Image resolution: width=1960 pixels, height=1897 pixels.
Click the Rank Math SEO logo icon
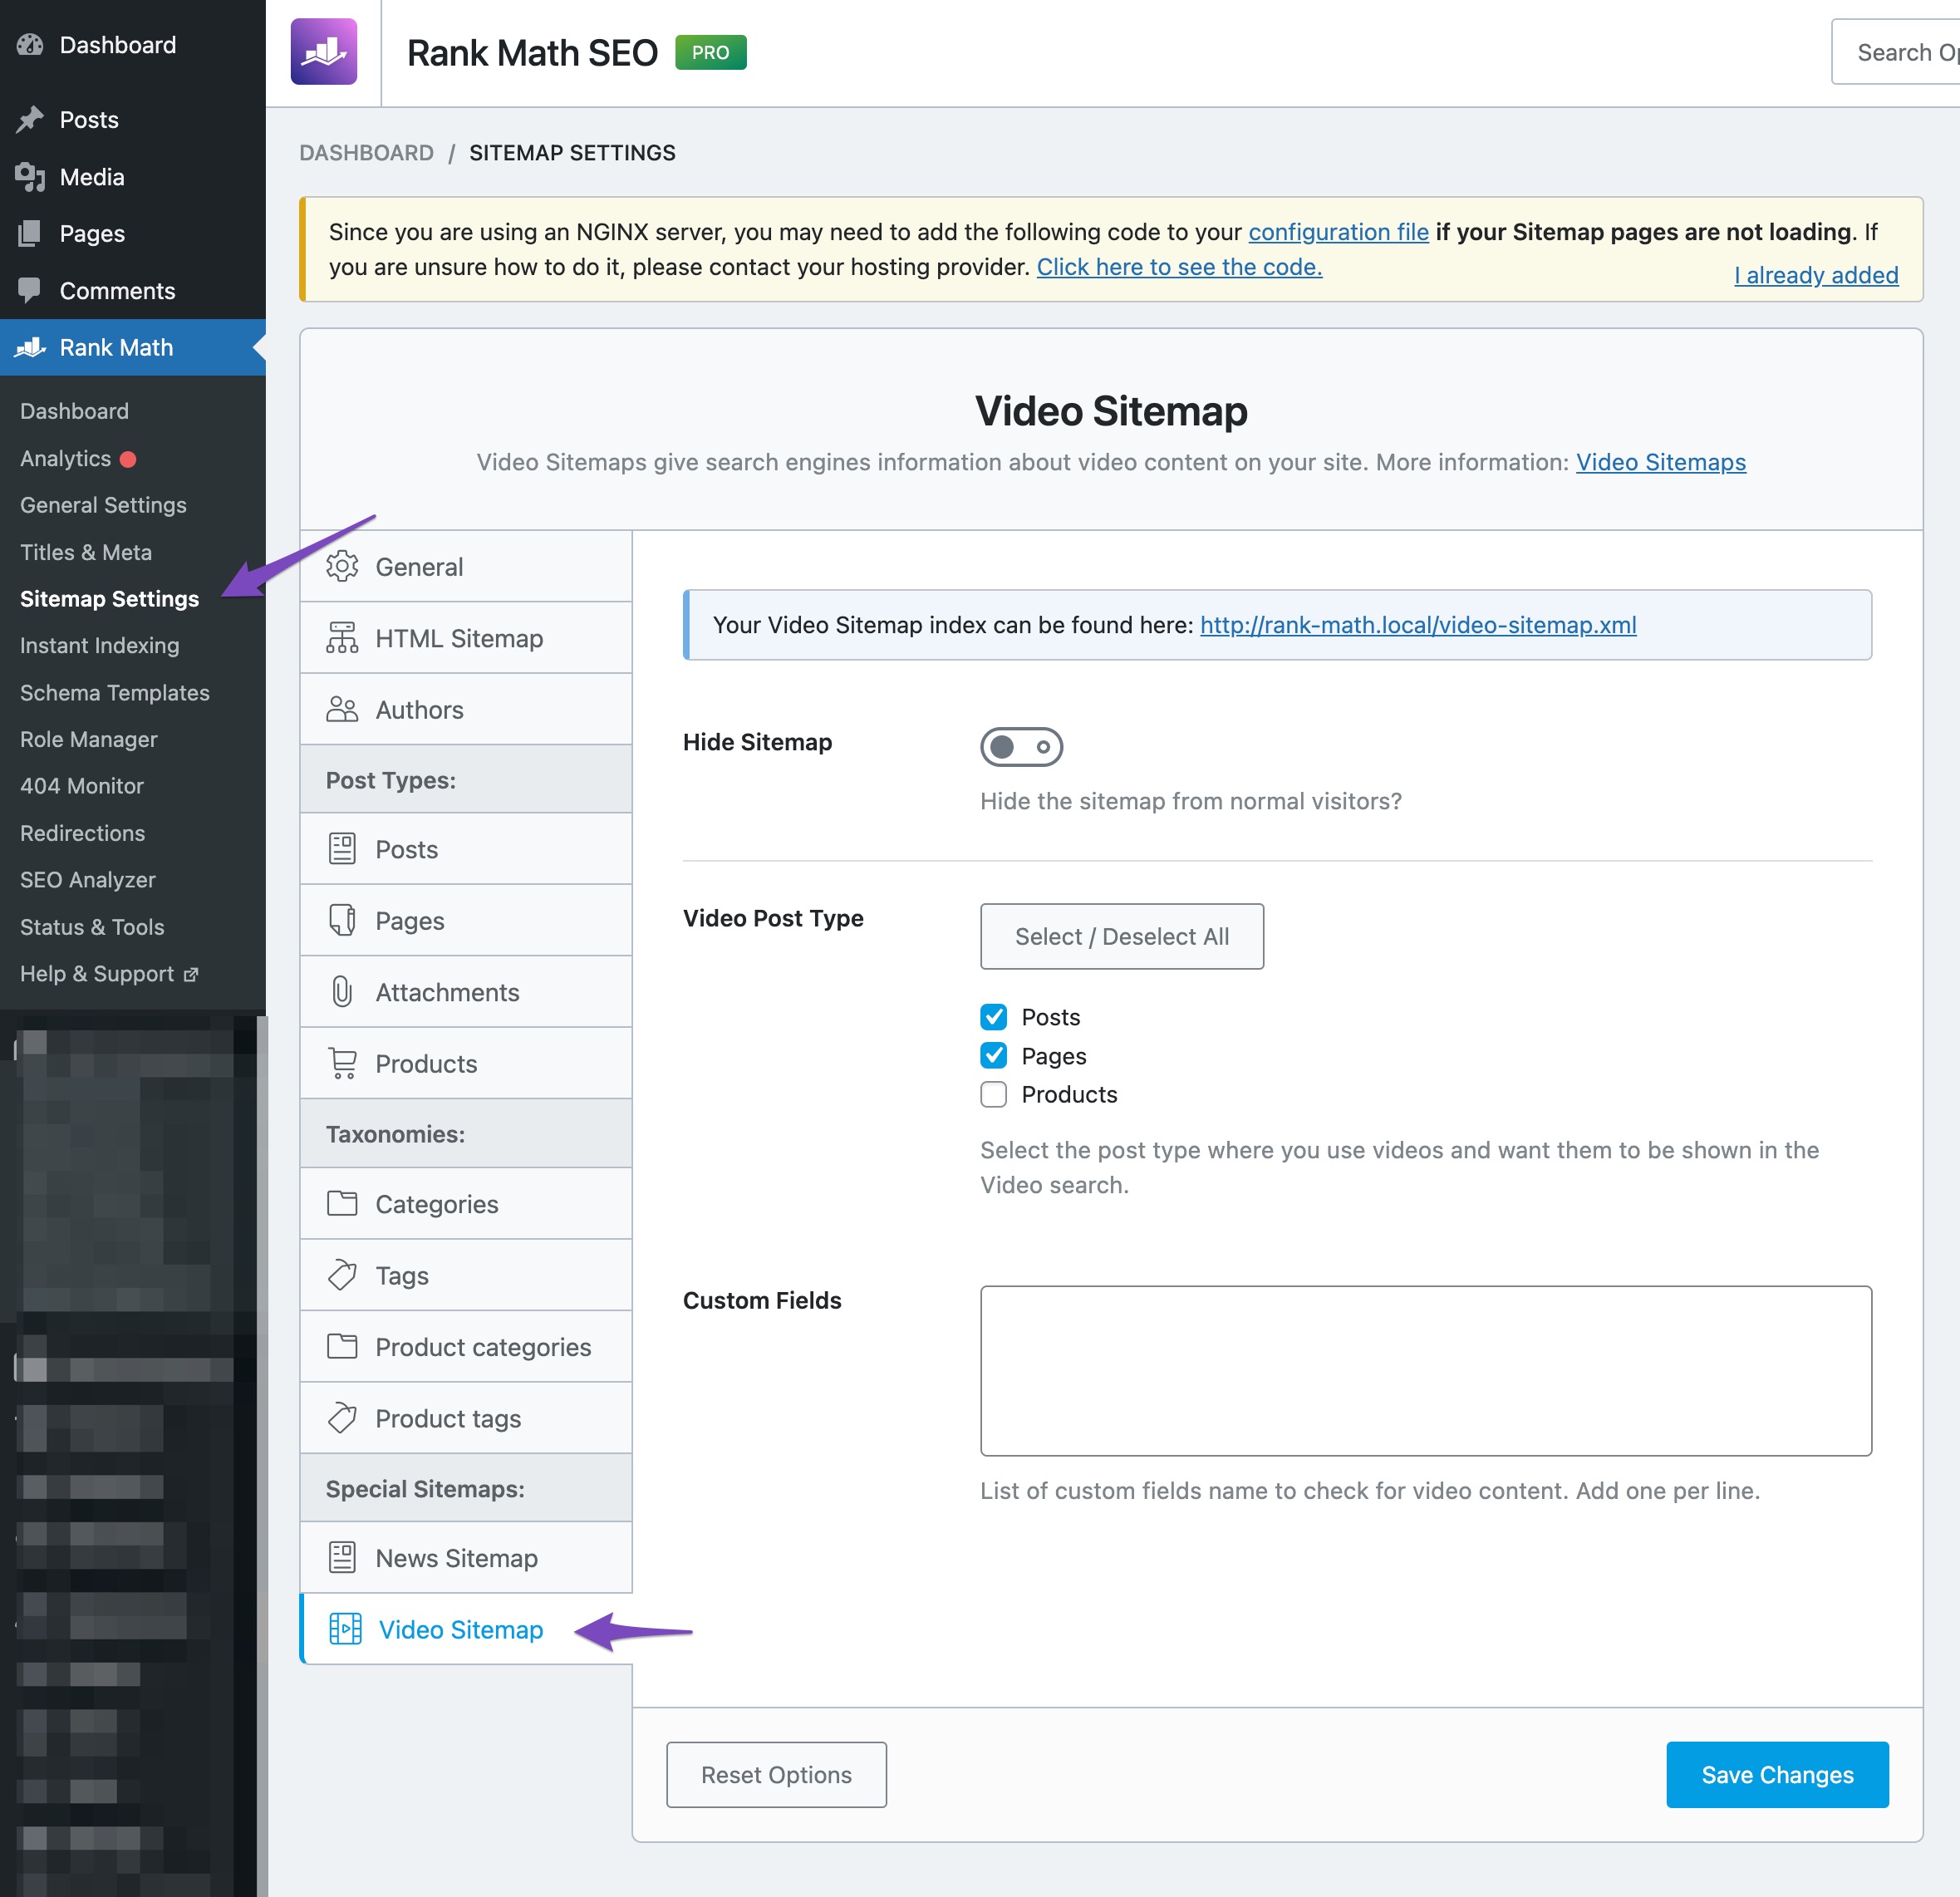pyautogui.click(x=323, y=51)
